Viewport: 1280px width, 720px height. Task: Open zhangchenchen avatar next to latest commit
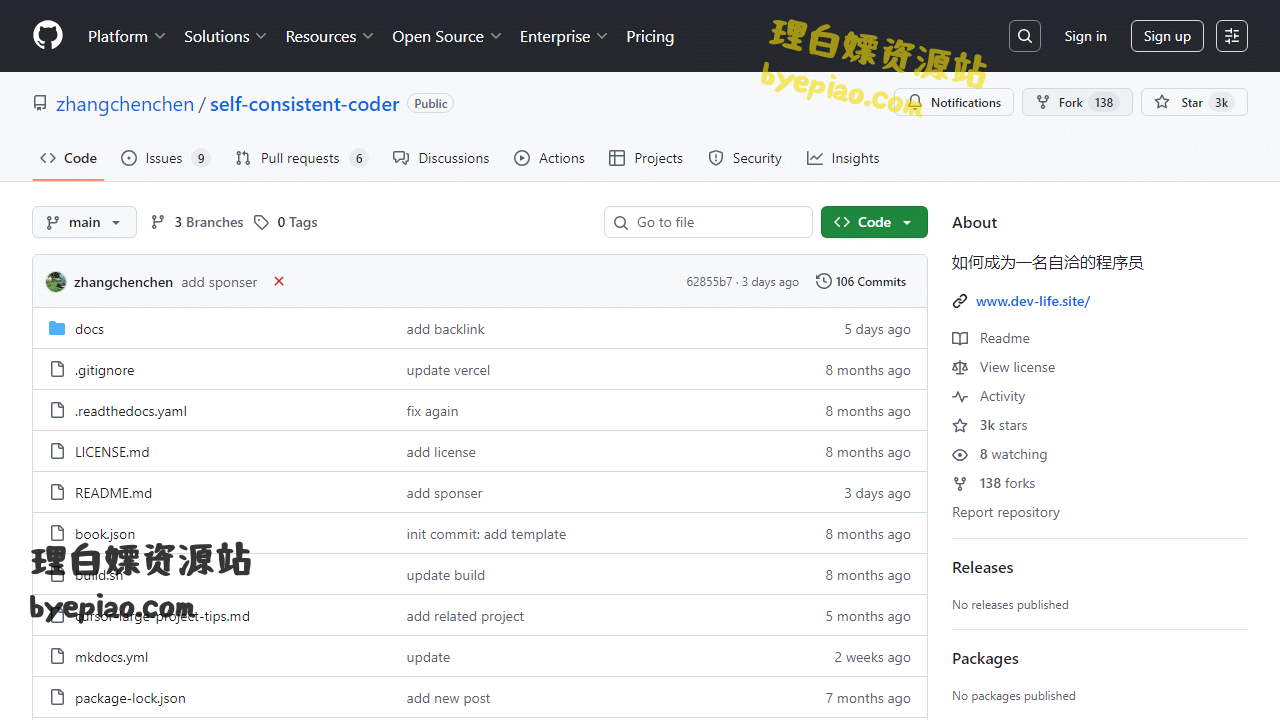click(56, 282)
